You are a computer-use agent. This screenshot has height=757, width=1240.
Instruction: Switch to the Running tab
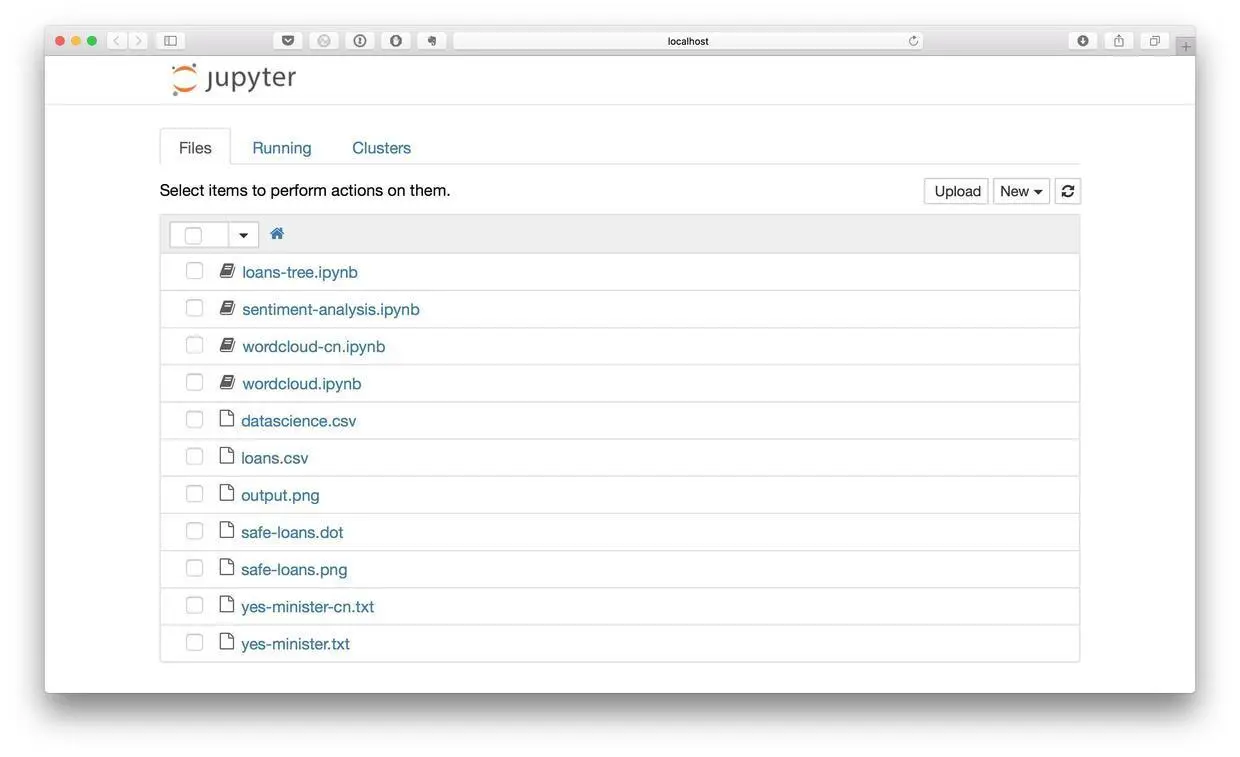[x=282, y=148]
